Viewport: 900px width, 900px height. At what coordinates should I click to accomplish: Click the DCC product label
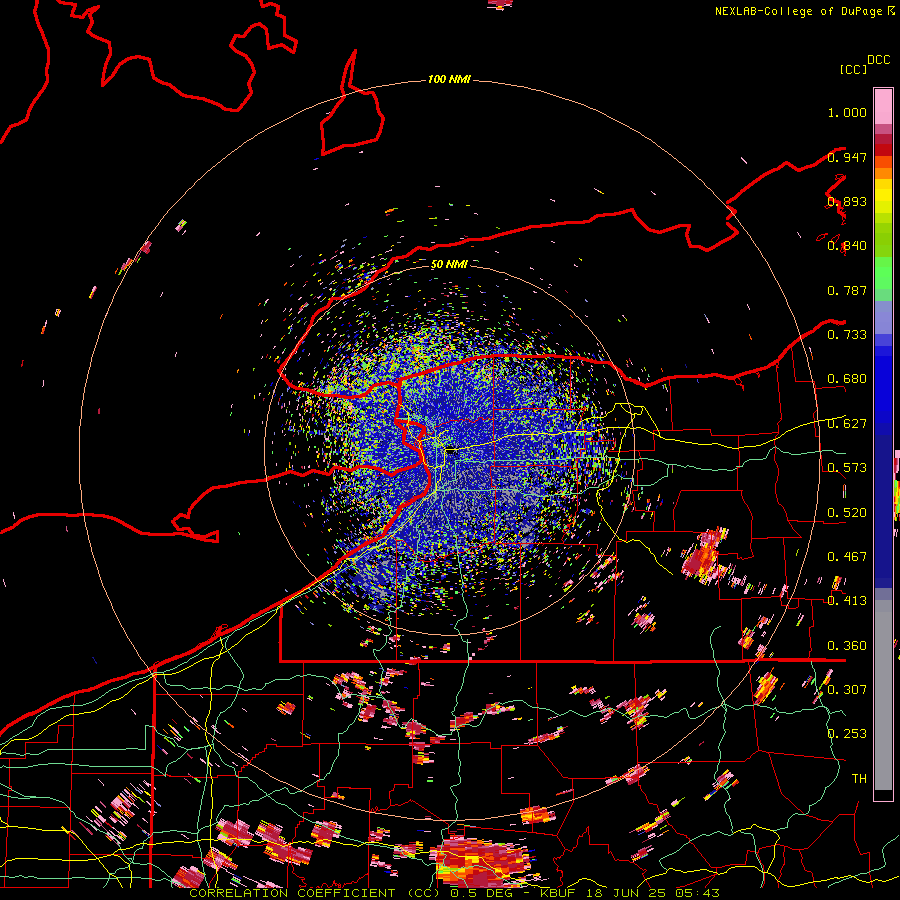pos(878,60)
